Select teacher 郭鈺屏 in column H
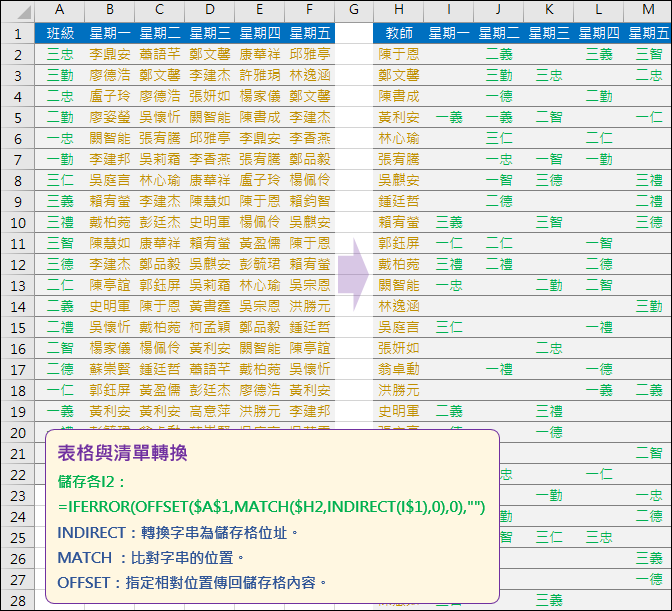 tap(399, 243)
